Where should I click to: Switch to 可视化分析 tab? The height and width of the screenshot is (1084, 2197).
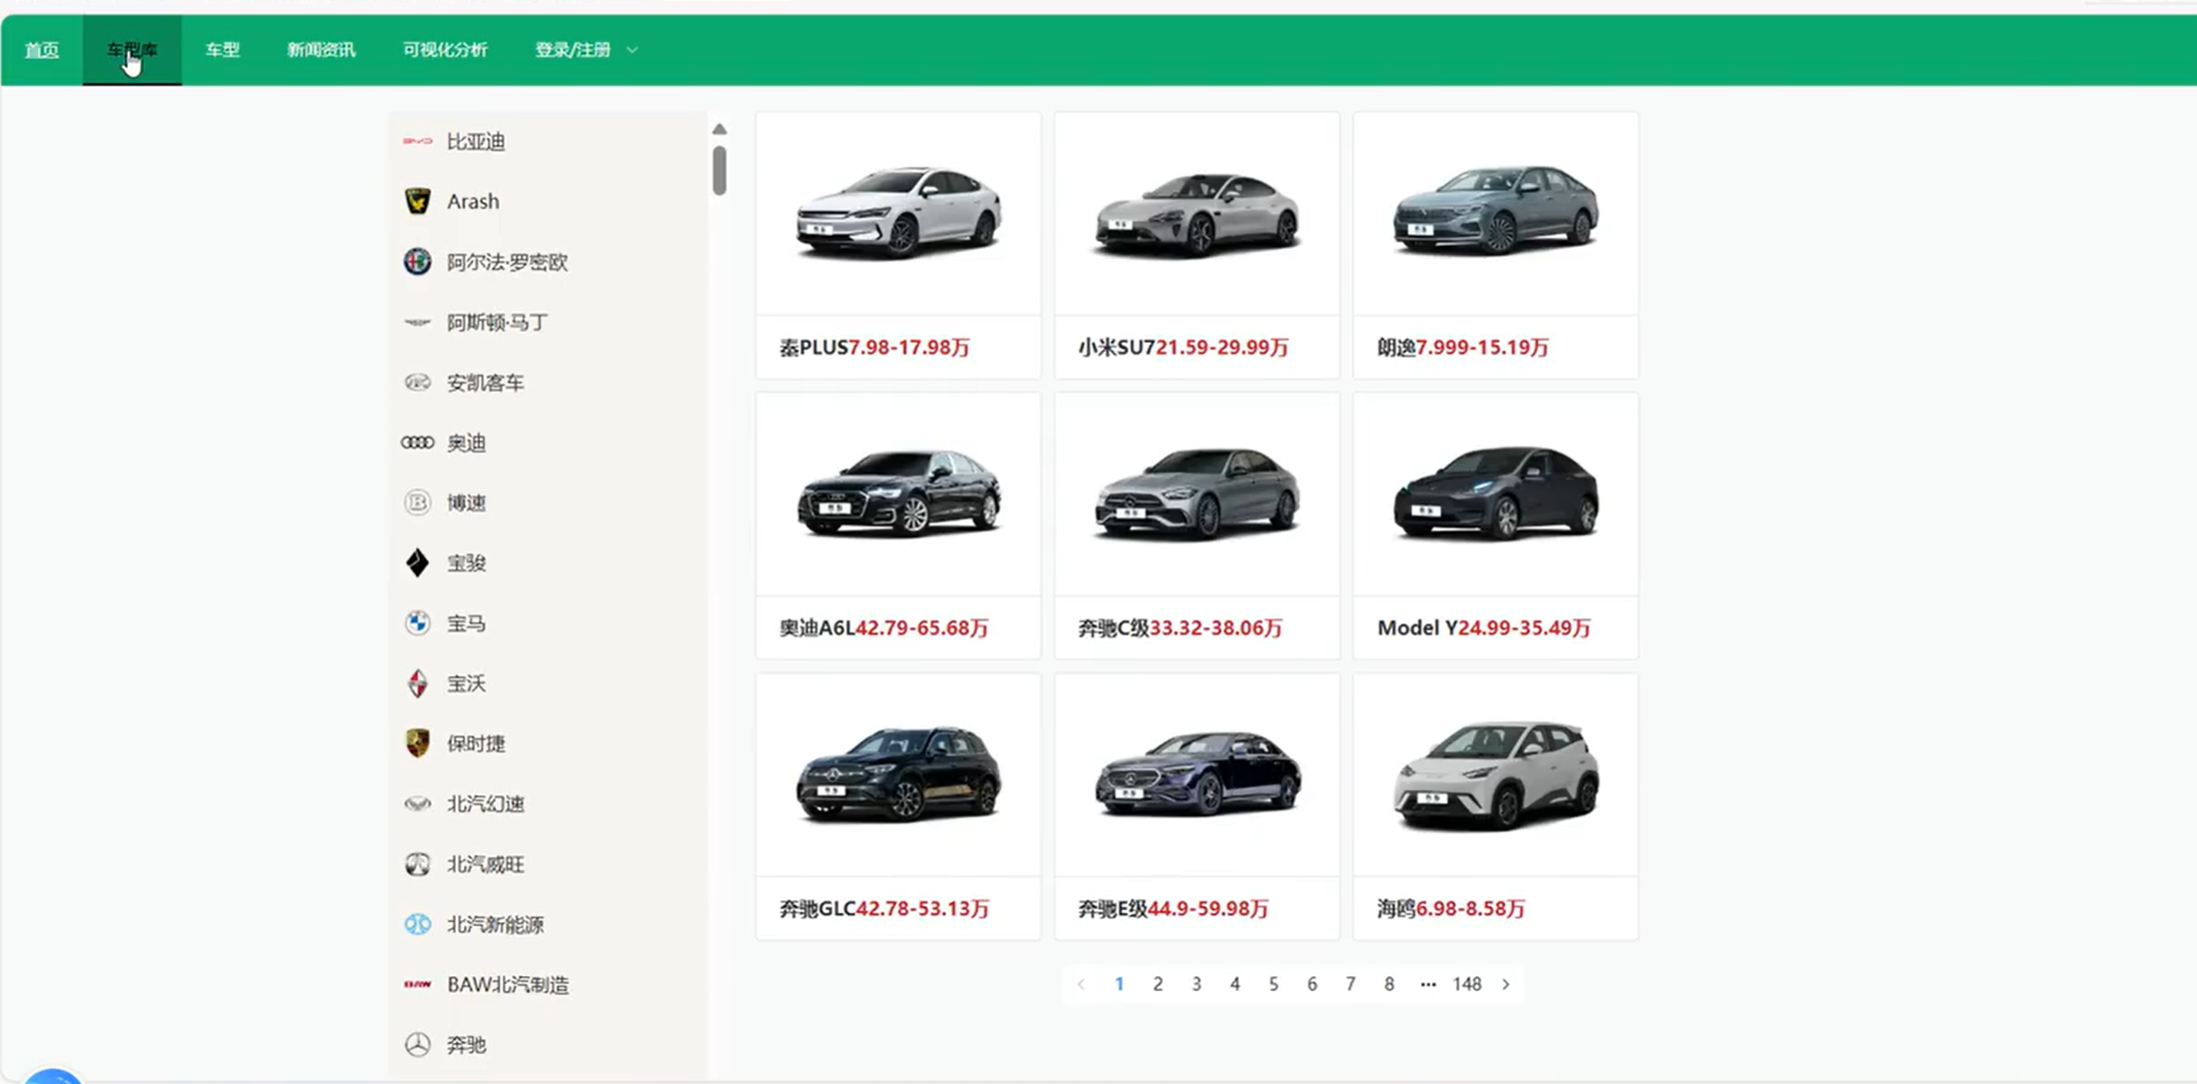click(x=445, y=50)
